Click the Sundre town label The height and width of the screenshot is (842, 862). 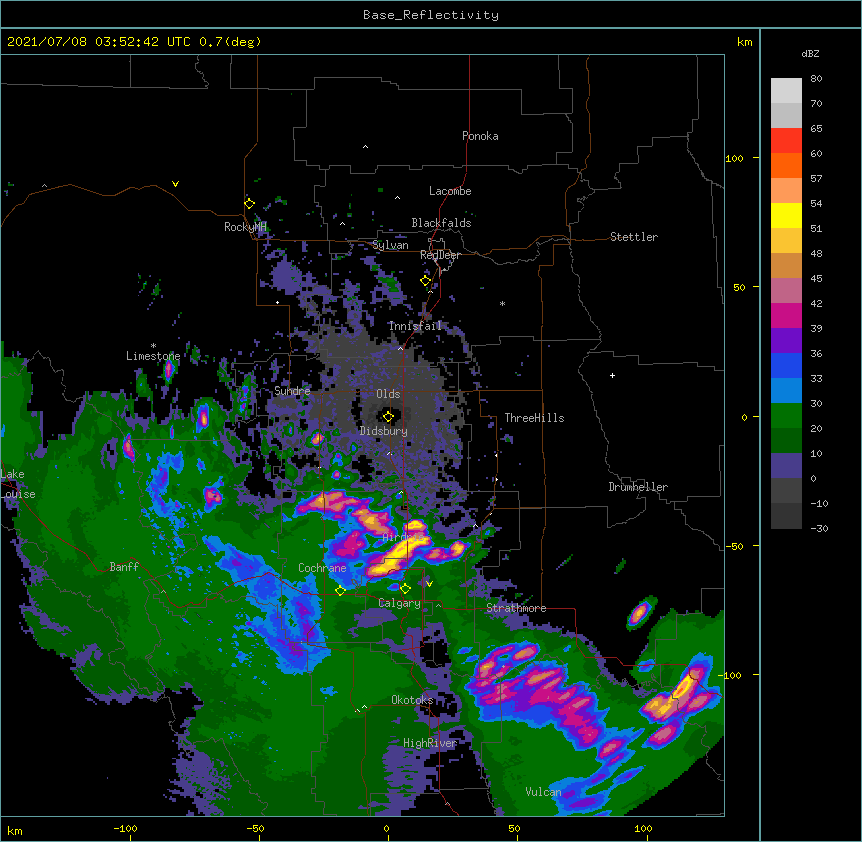(292, 391)
